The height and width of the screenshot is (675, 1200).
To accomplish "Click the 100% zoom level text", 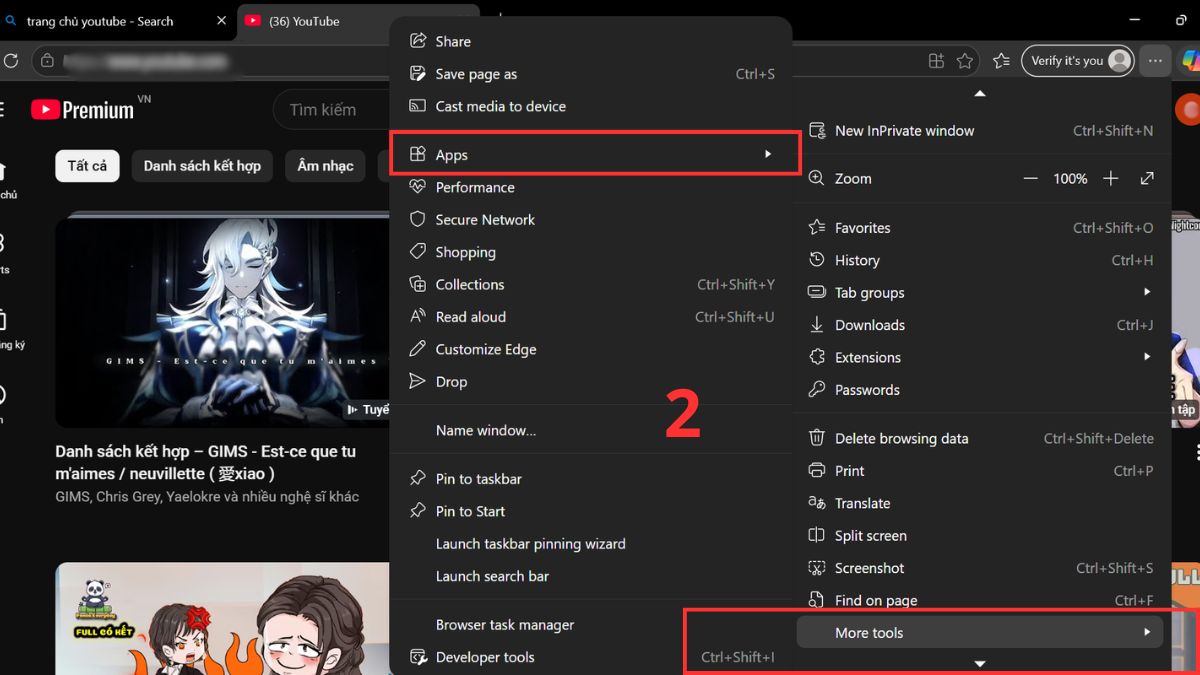I will (1070, 178).
